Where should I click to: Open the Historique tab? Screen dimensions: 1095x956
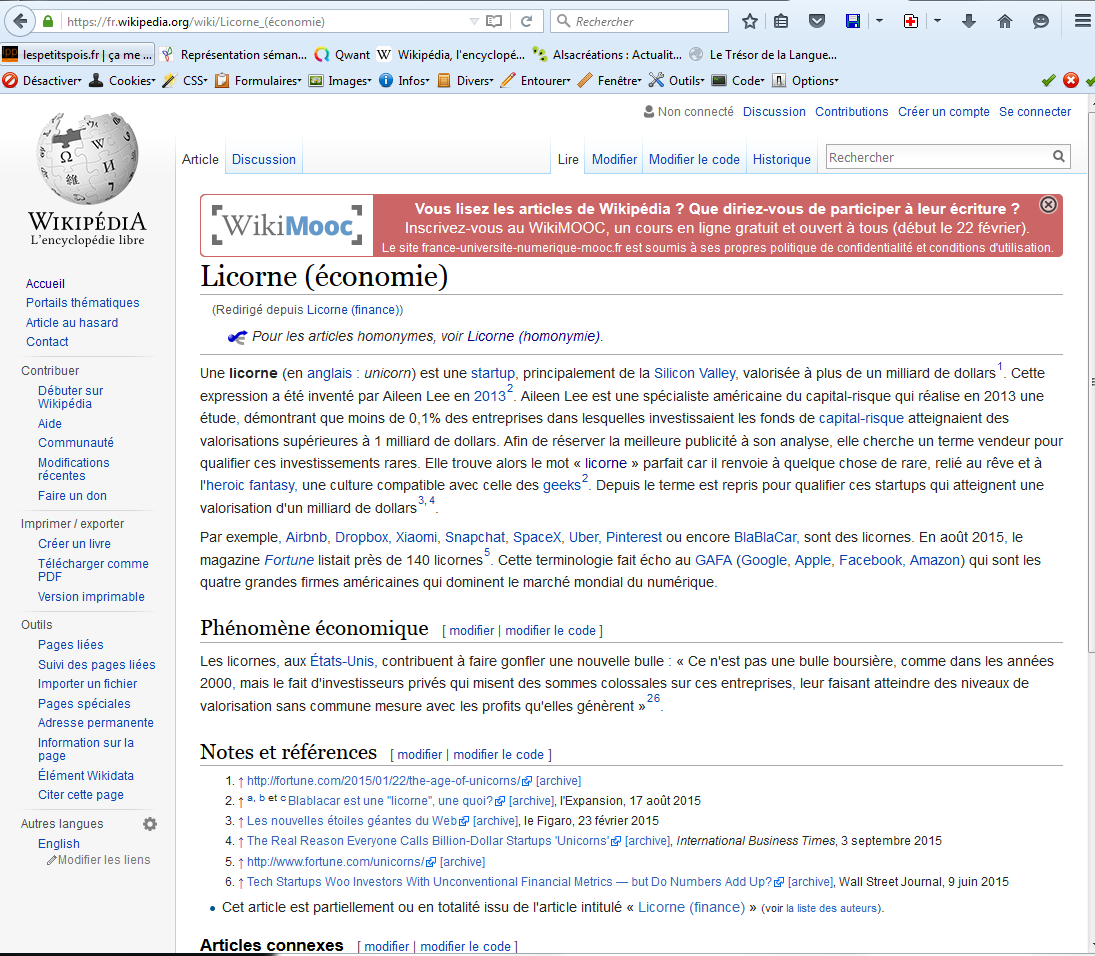781,159
